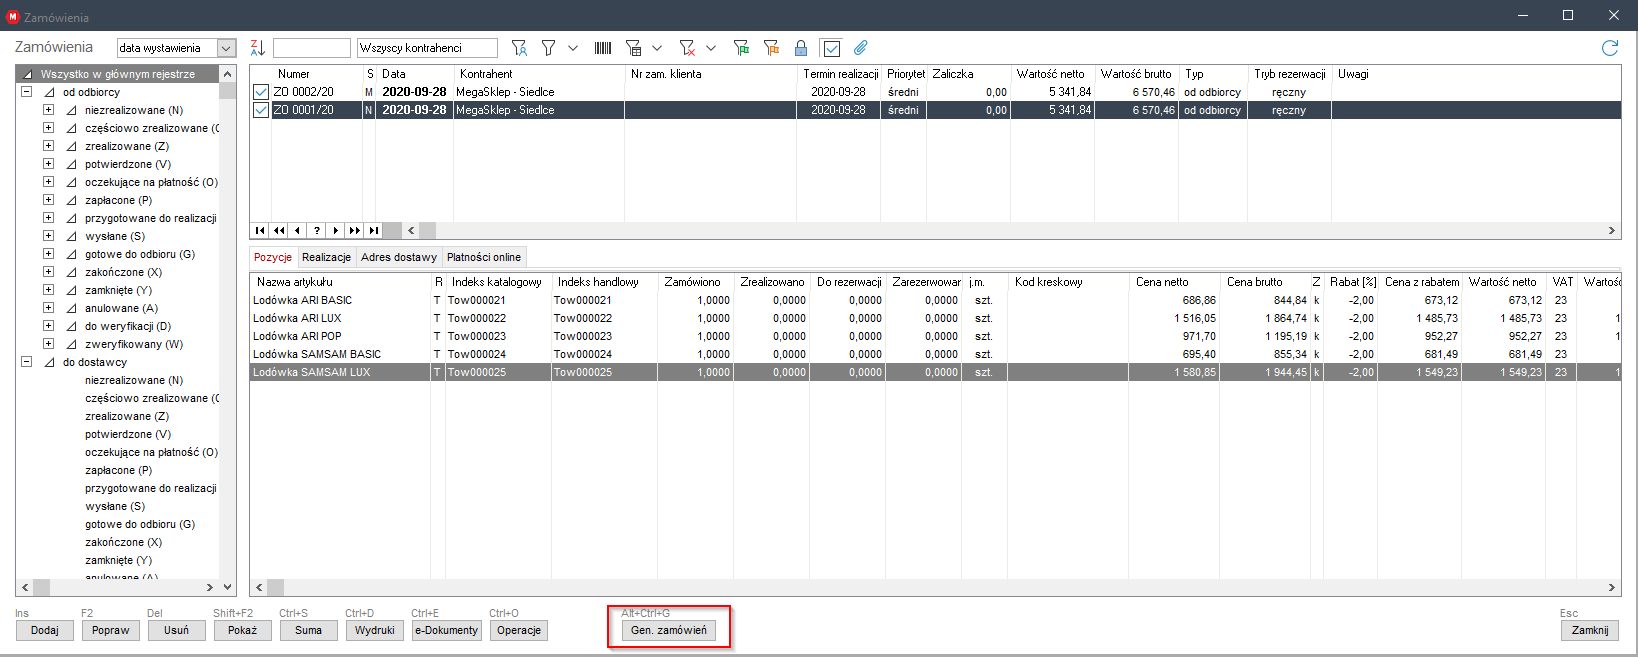1638x659 pixels.
Task: Open the Adres dostawy tab
Action: pos(399,257)
